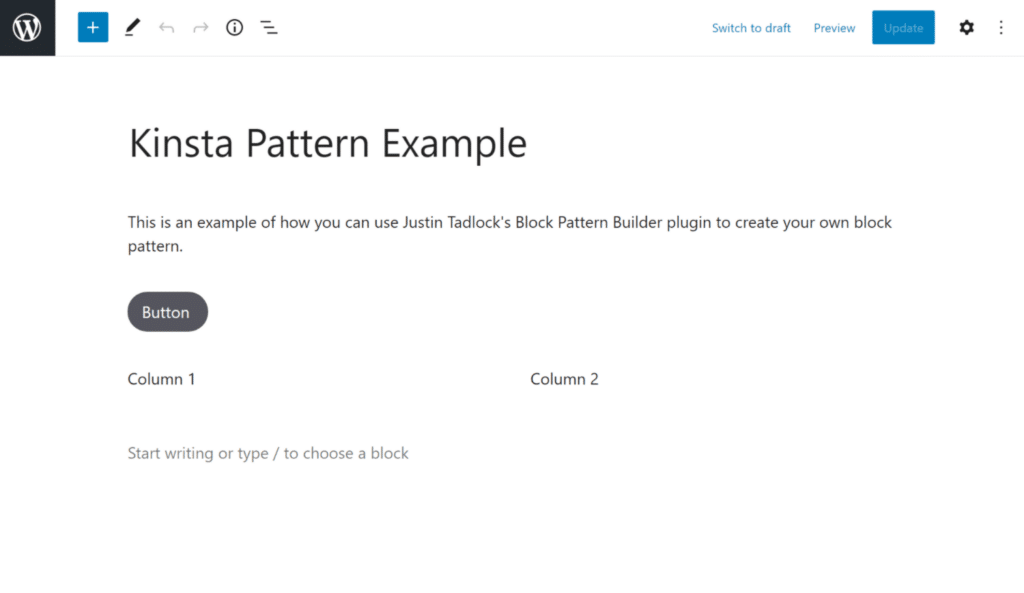Select the Tools pencil icon
This screenshot has height=593, width=1024.
click(131, 27)
